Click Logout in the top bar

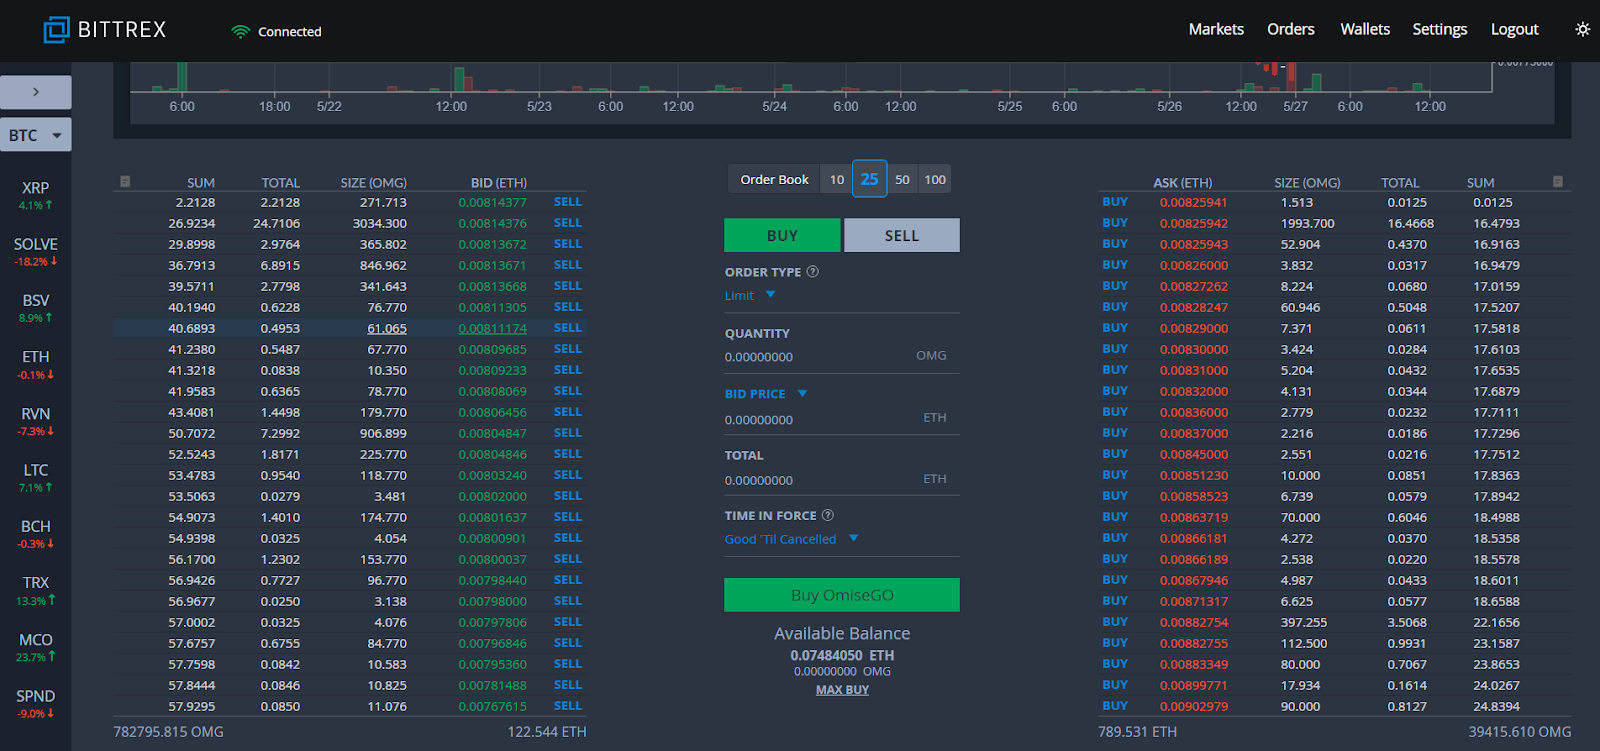point(1515,30)
